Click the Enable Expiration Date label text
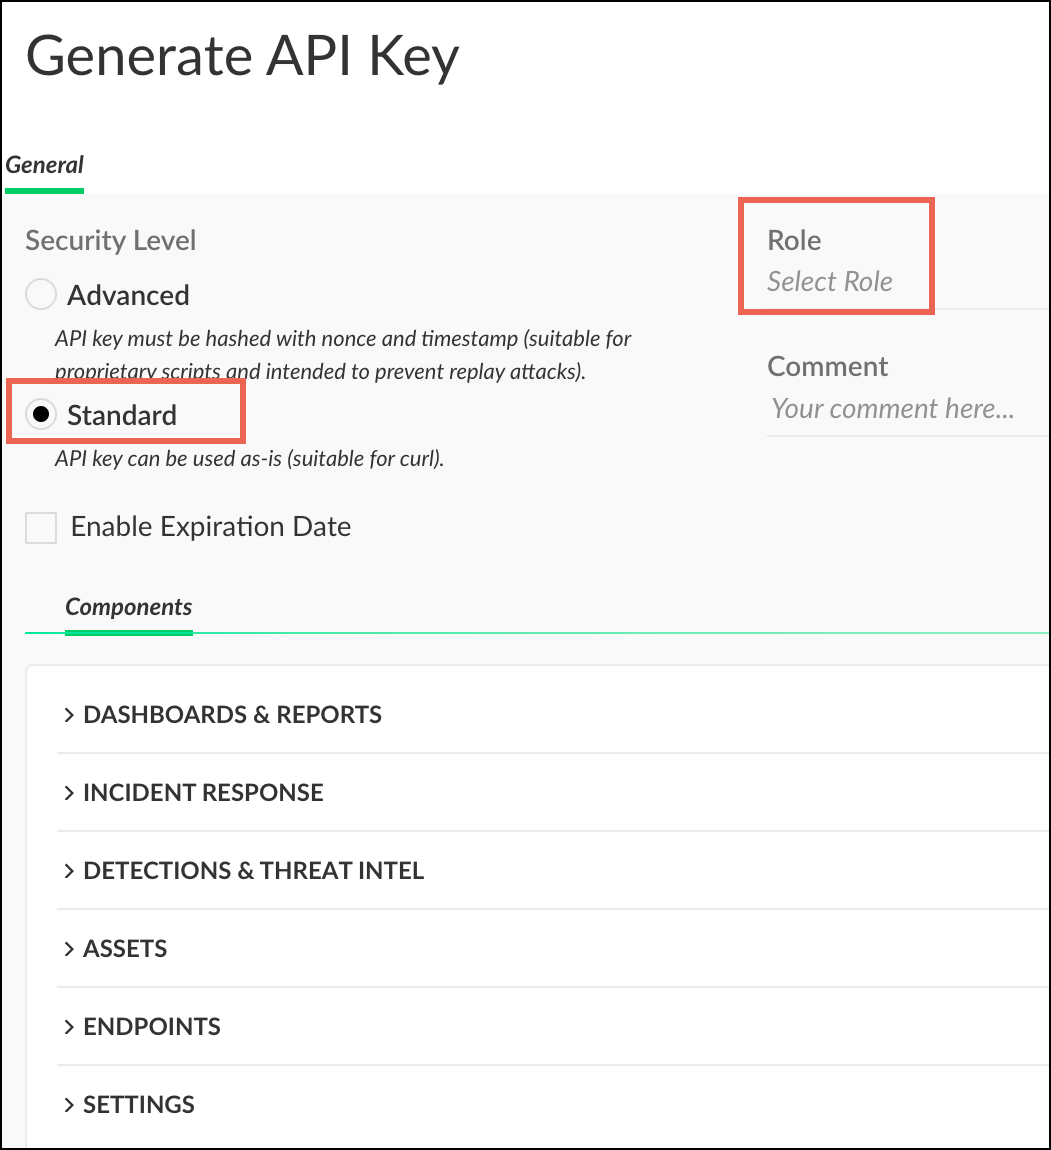 coord(211,527)
